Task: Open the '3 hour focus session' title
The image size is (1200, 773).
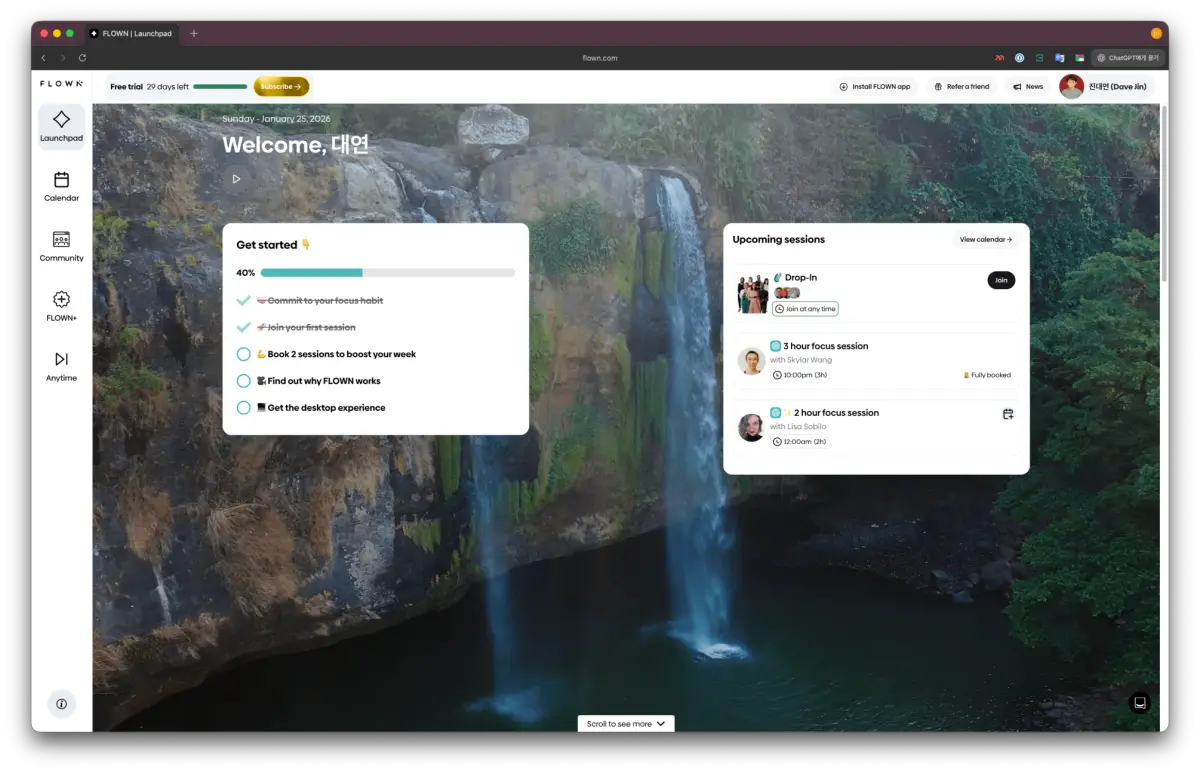Action: pos(826,346)
